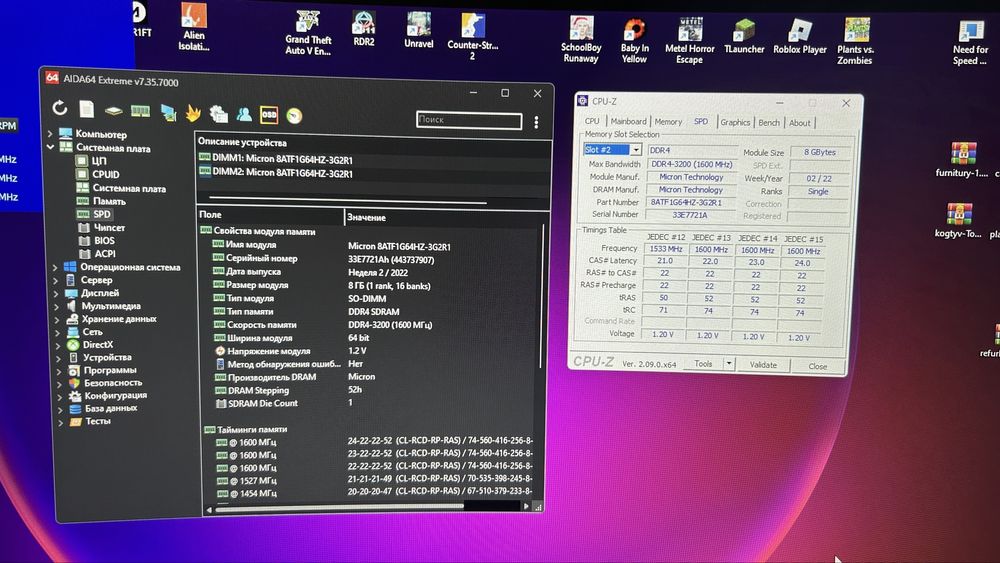Open the network computer icon in AIDA64 toolbar
Image resolution: width=1000 pixels, height=563 pixels.
tap(168, 112)
